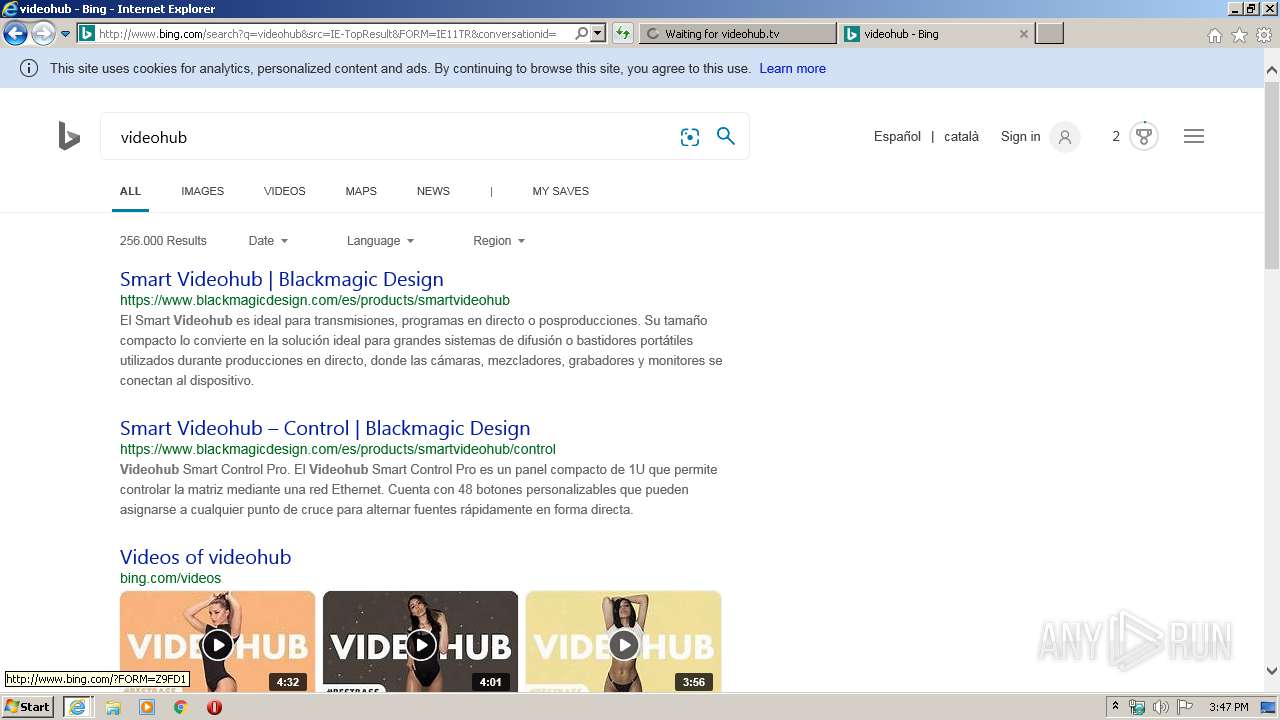
Task: Switch to the NEWS tab
Action: click(433, 191)
